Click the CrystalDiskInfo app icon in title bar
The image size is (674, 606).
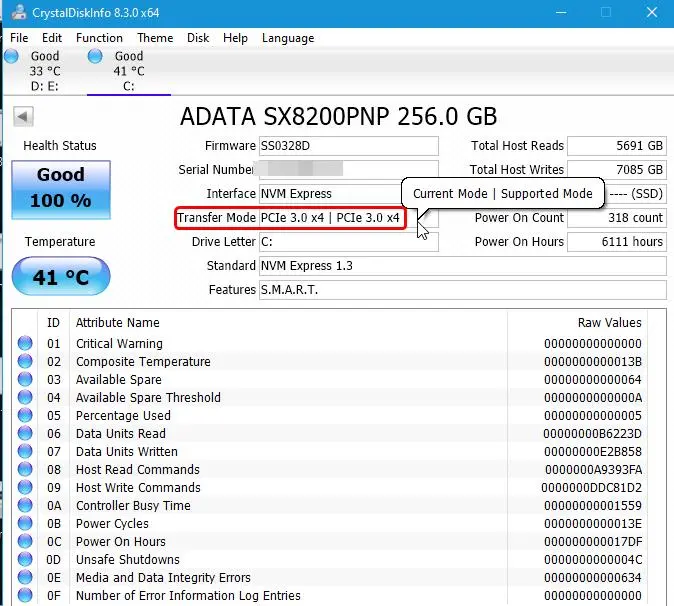pyautogui.click(x=18, y=13)
